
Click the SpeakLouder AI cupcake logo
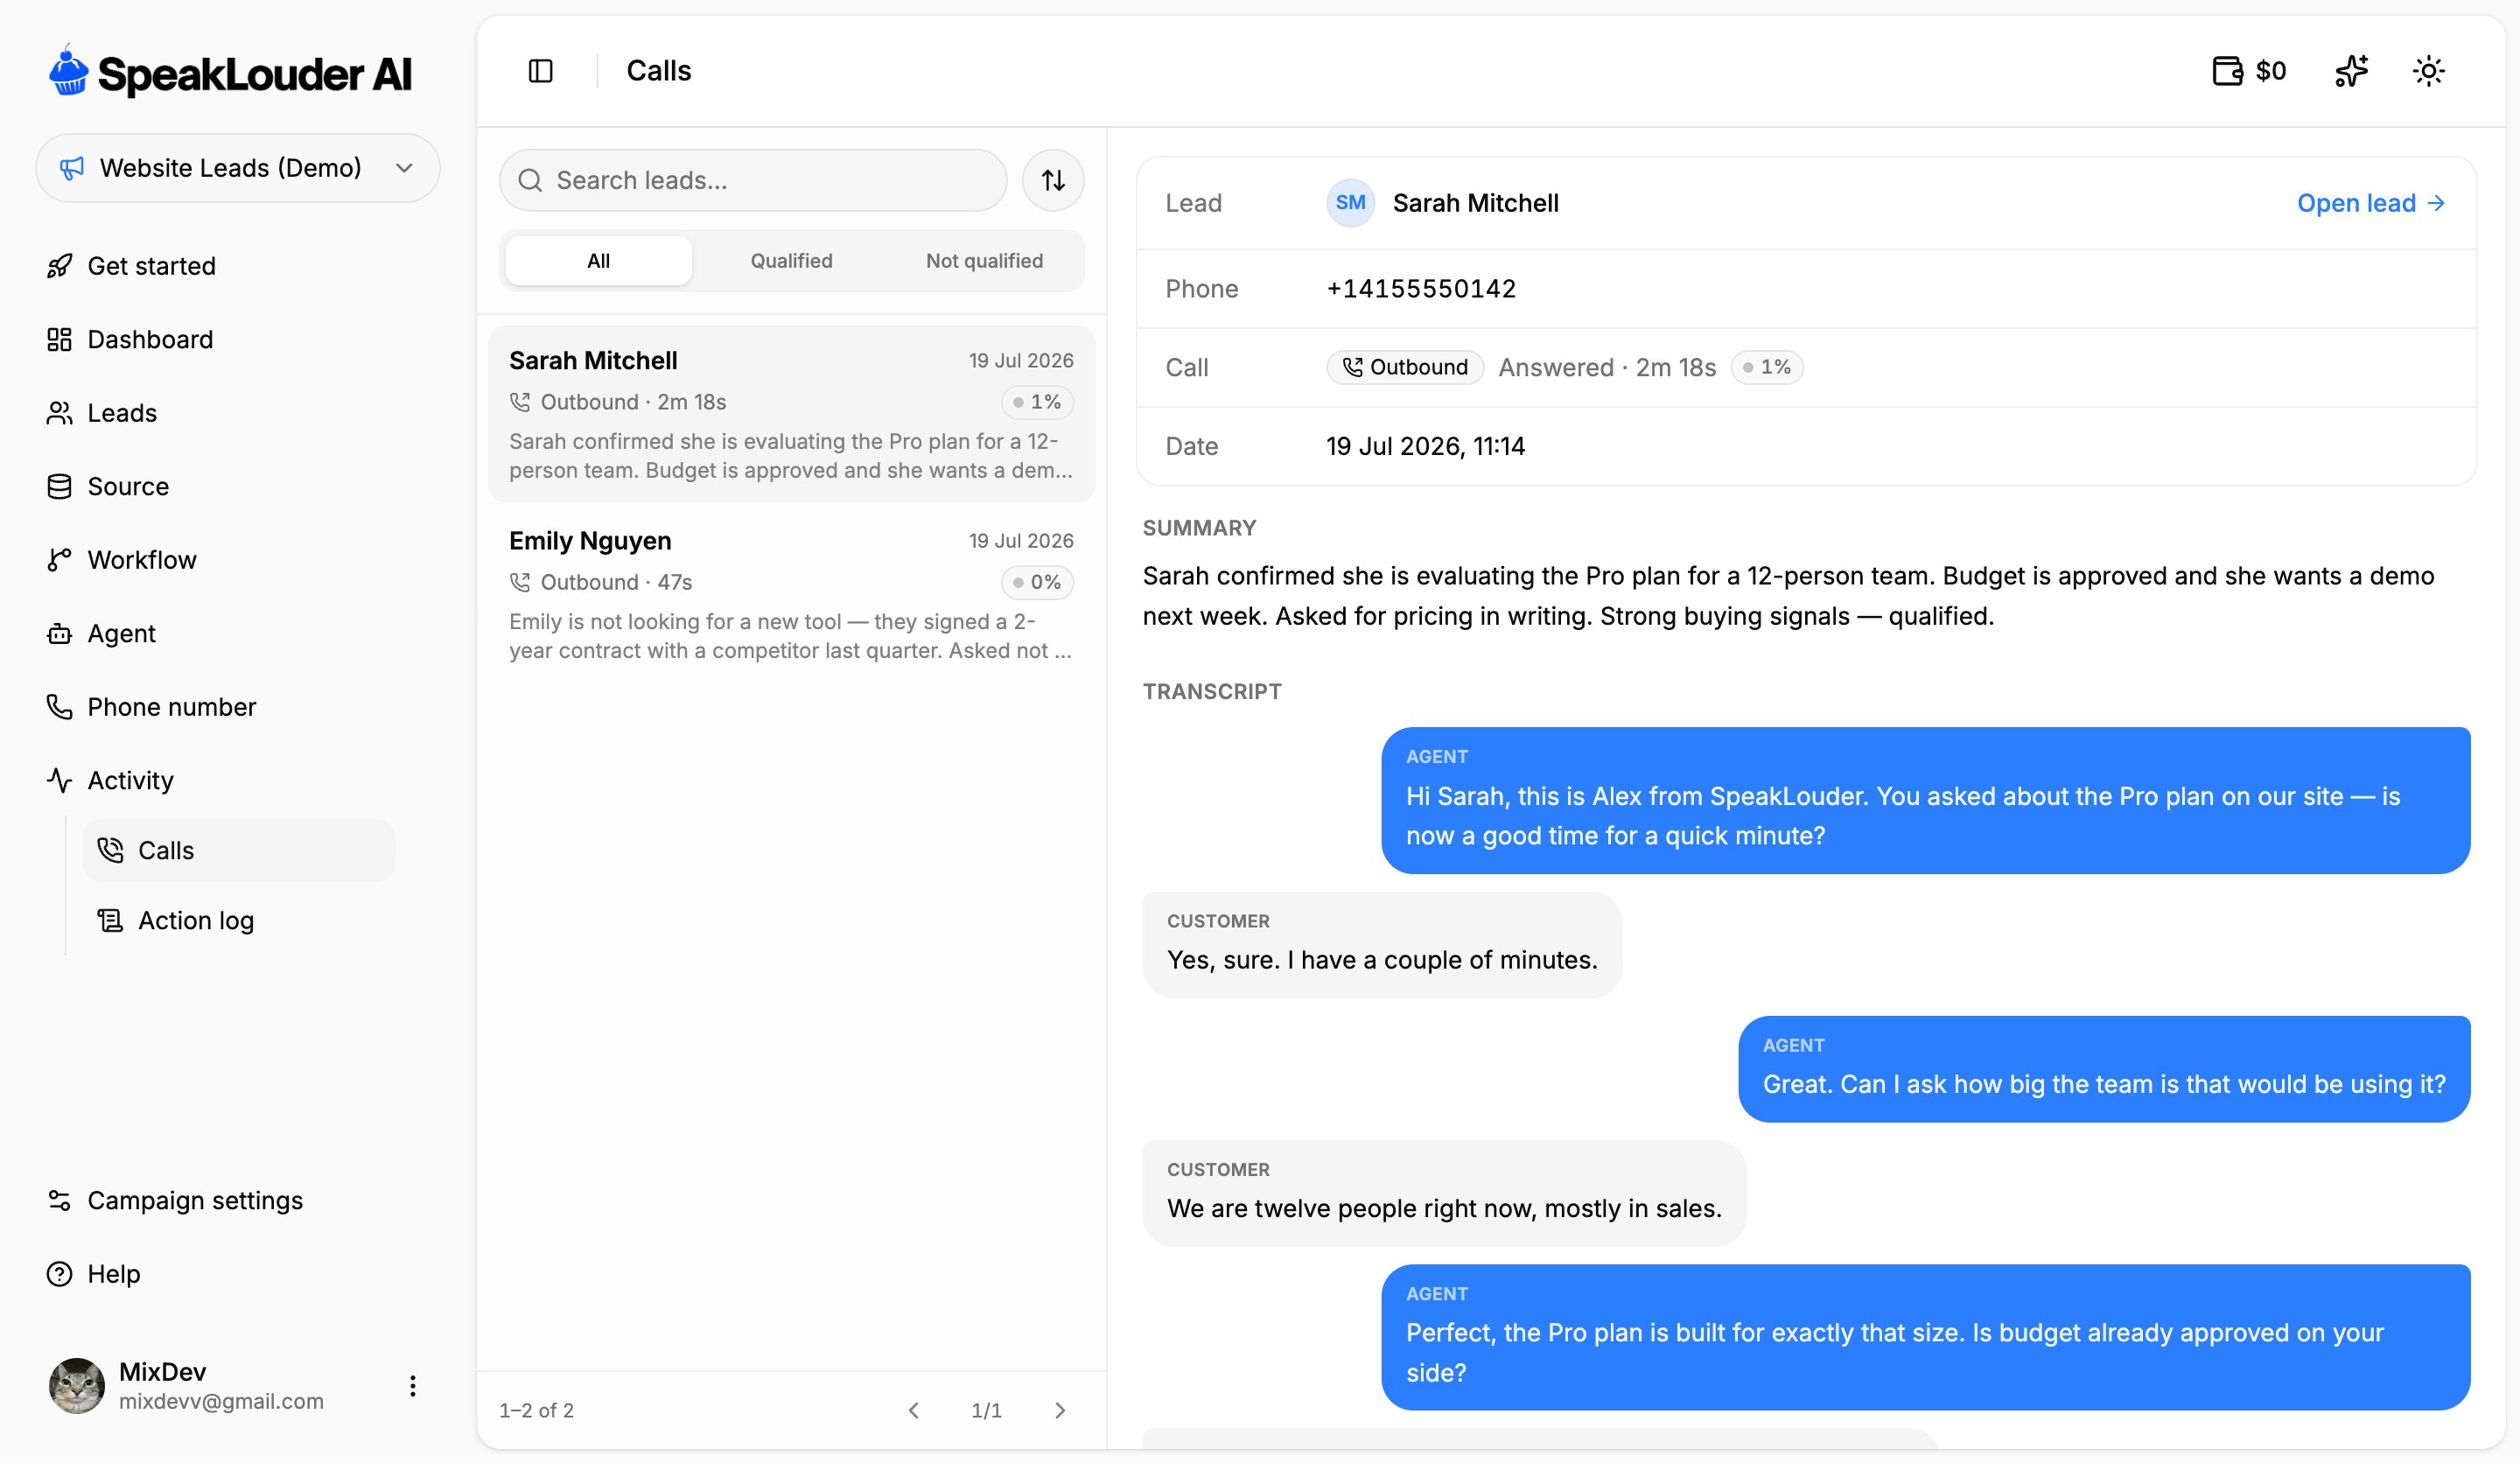pyautogui.click(x=68, y=71)
